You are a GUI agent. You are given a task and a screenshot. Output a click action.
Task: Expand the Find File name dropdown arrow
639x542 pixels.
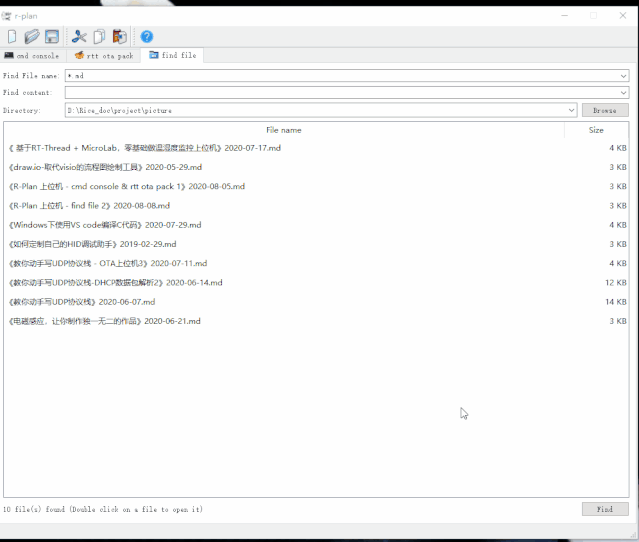623,76
